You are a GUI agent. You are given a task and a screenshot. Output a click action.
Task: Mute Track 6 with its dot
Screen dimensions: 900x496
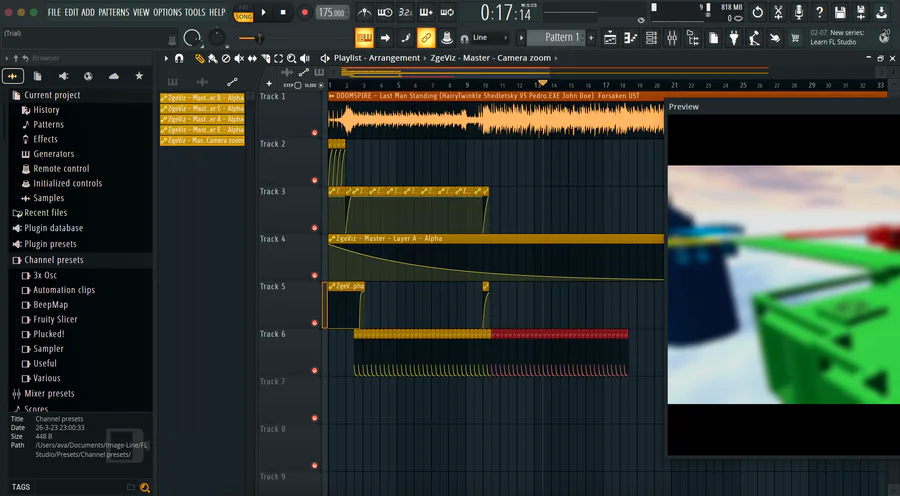click(315, 371)
